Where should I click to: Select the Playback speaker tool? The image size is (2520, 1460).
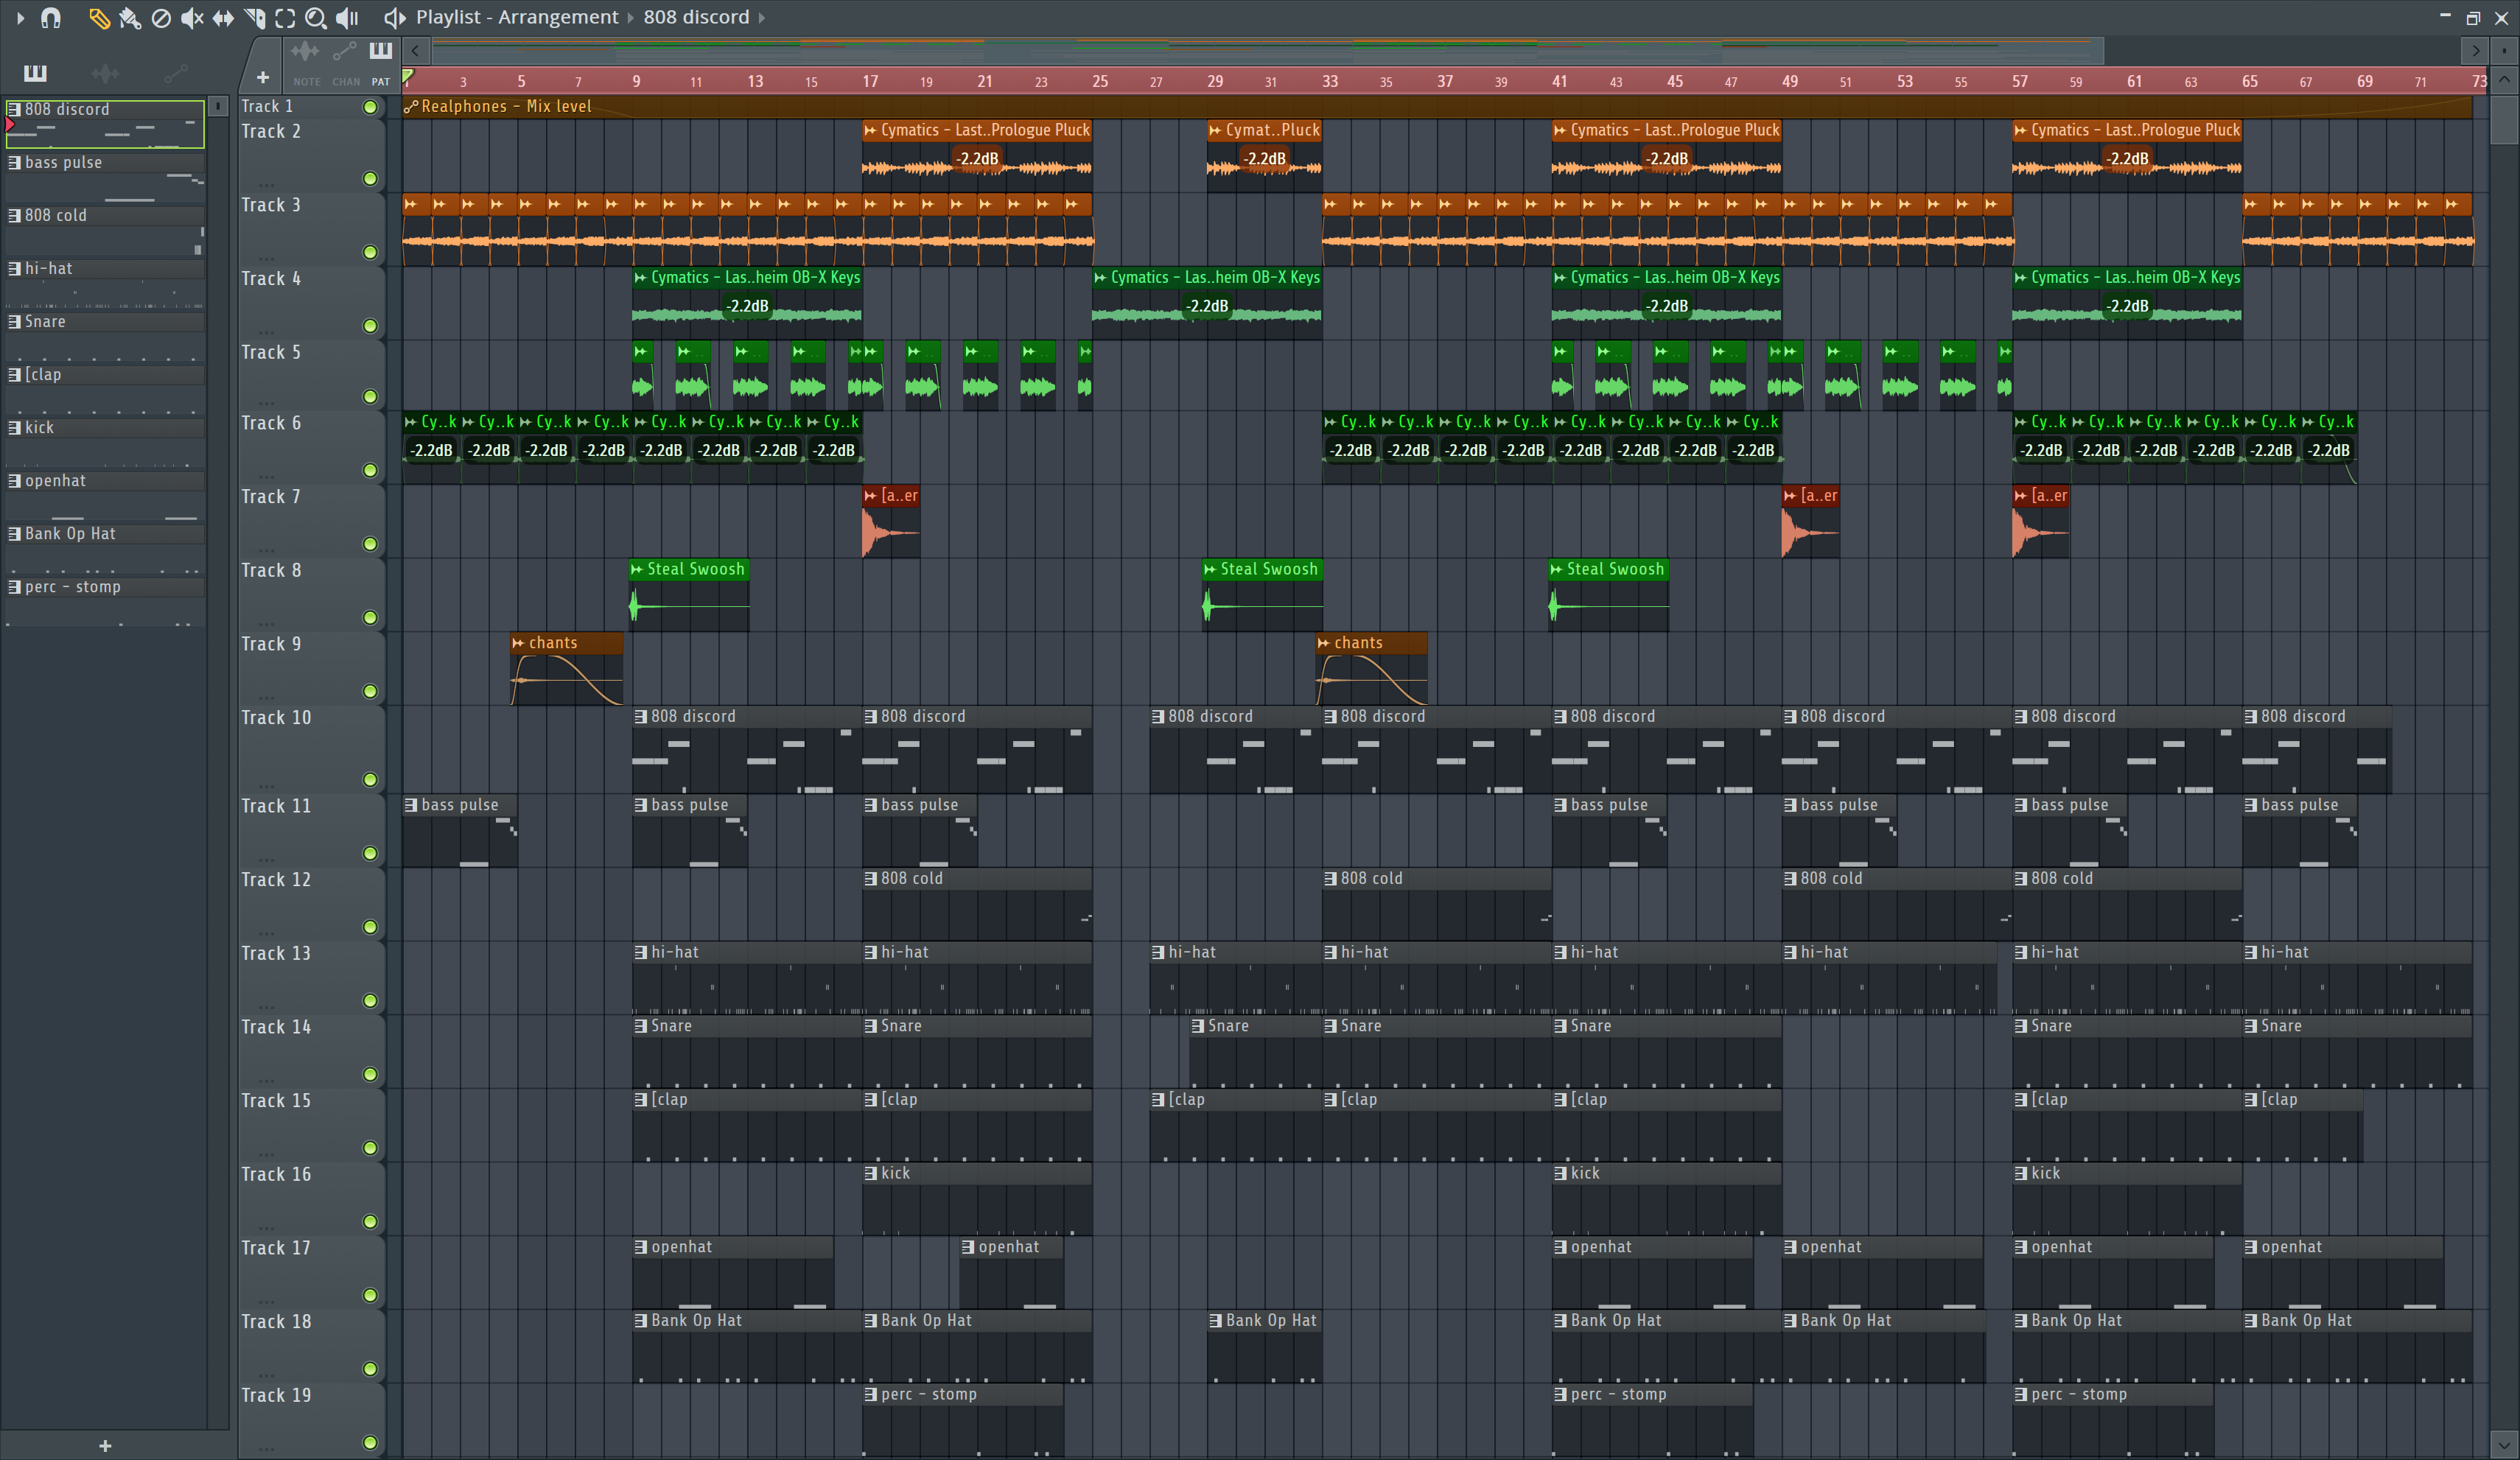[347, 17]
